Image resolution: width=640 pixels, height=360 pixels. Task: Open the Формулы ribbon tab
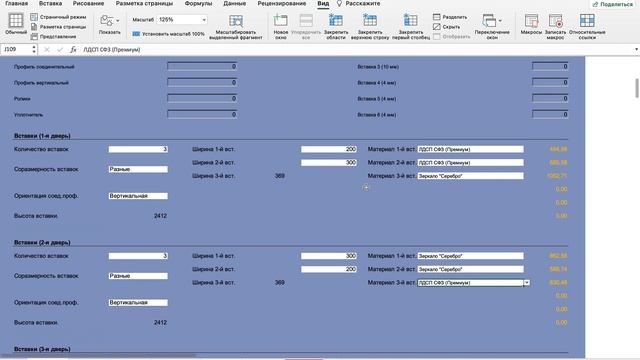pyautogui.click(x=198, y=3)
